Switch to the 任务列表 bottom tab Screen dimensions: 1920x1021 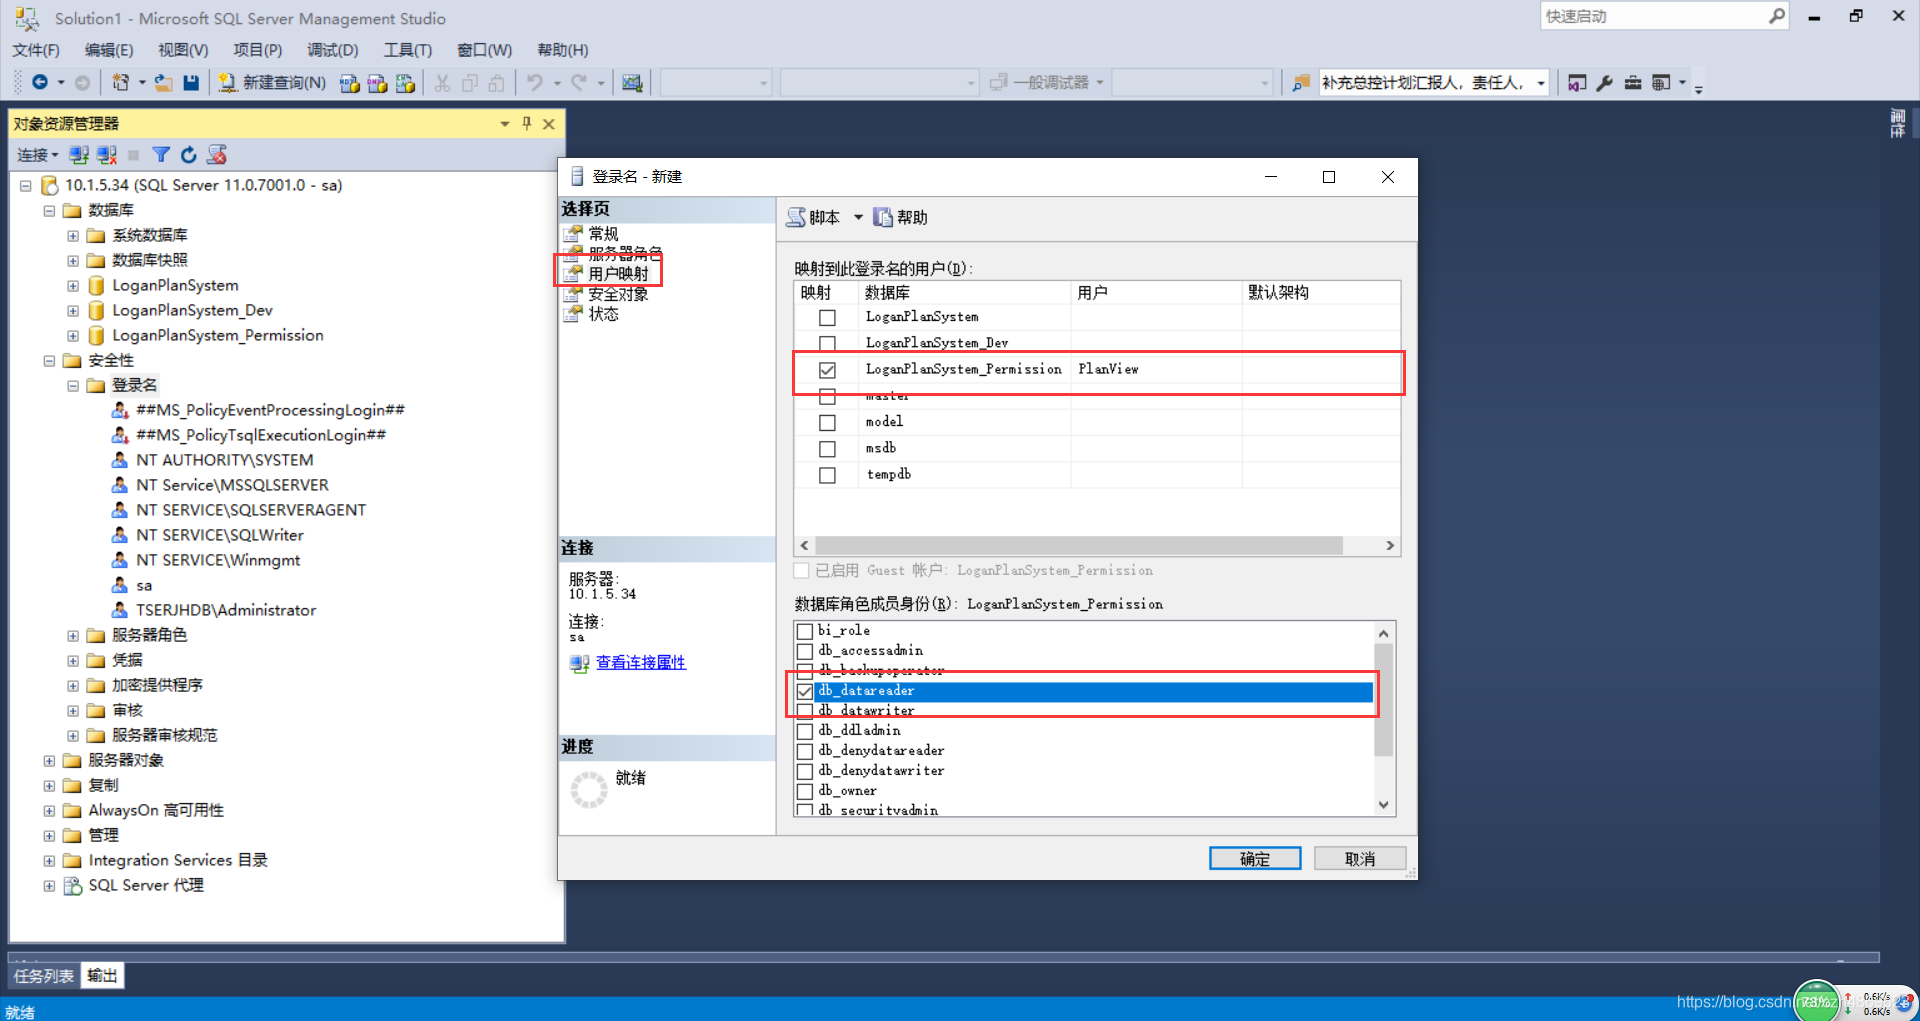click(x=44, y=976)
